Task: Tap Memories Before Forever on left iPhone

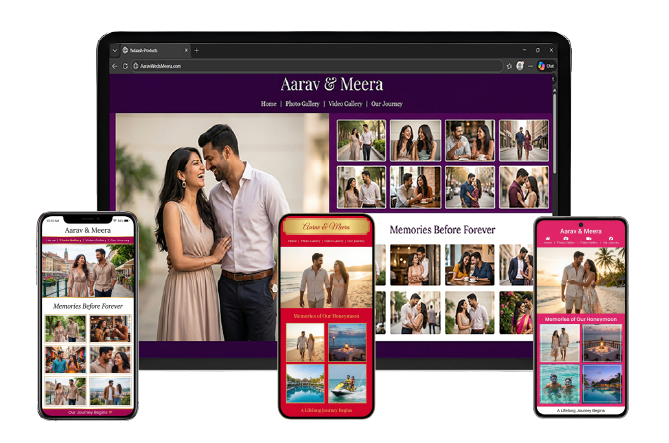Action: (x=88, y=306)
